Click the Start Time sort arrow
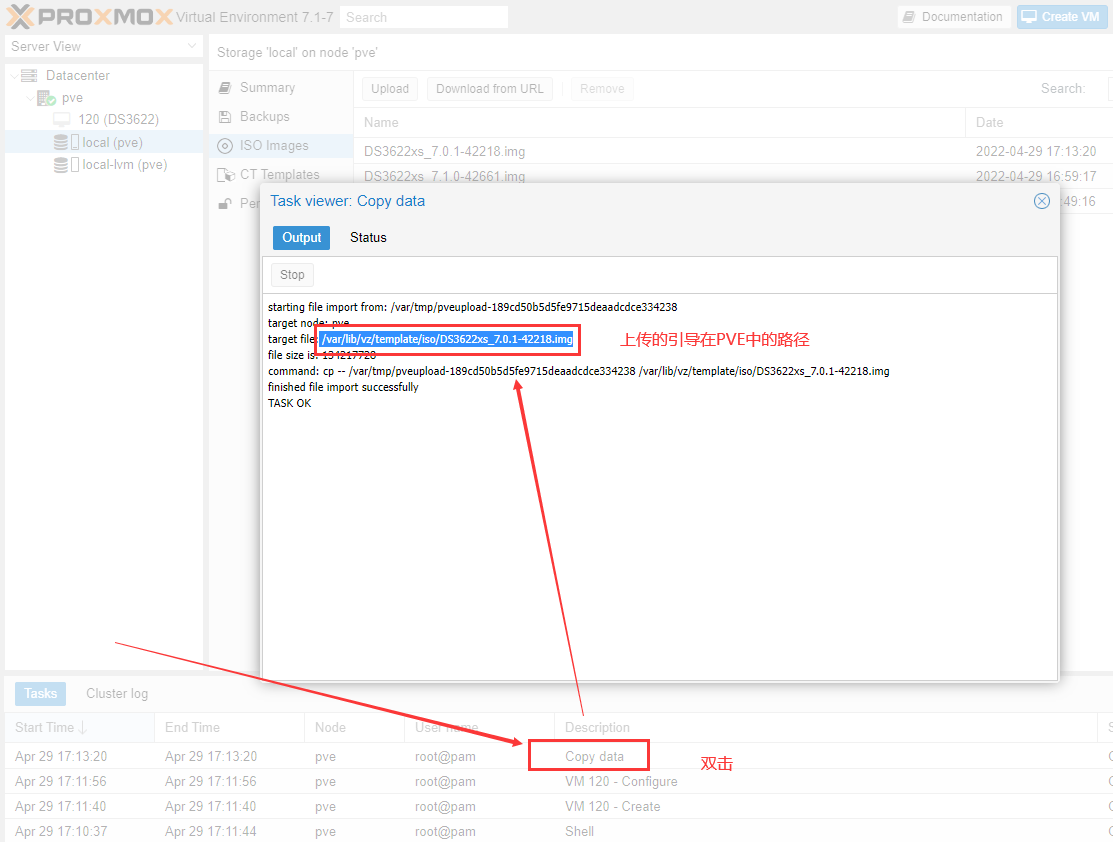Image resolution: width=1113 pixels, height=842 pixels. pos(82,728)
